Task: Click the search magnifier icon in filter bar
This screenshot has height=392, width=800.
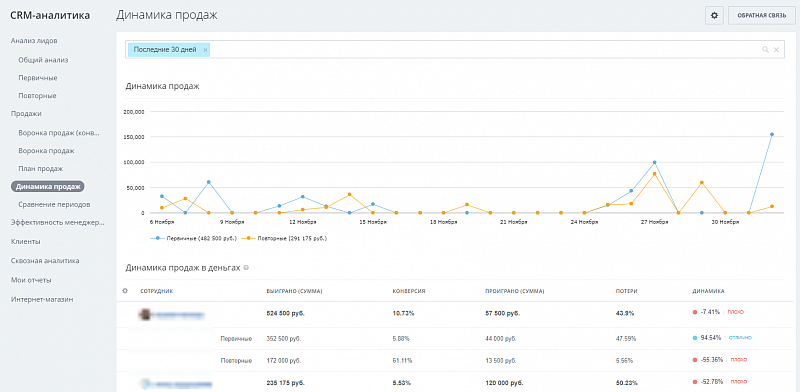Action: [x=765, y=50]
